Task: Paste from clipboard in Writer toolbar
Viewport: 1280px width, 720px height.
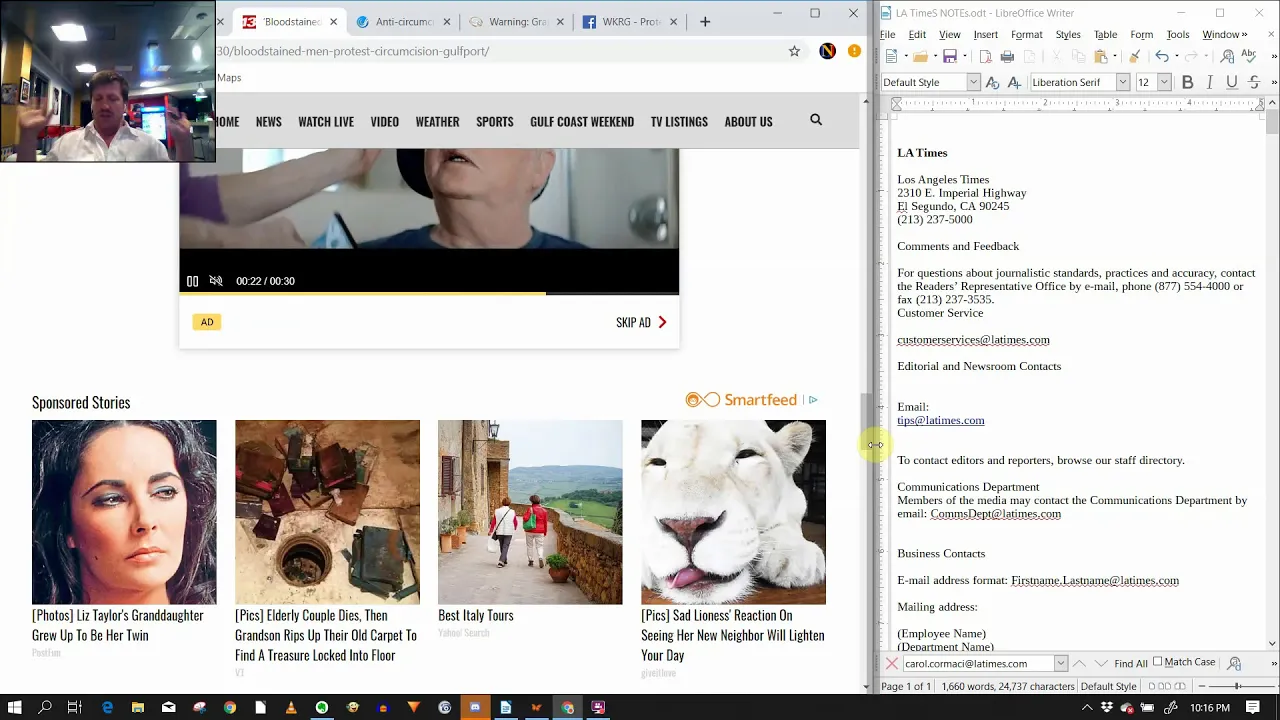Action: (1100, 57)
